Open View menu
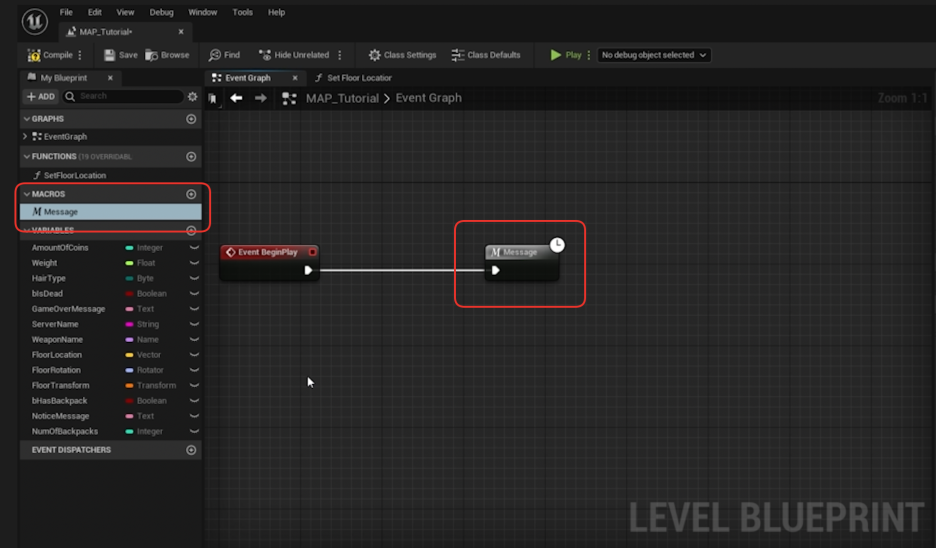Screen dimensions: 936x548 125,12
